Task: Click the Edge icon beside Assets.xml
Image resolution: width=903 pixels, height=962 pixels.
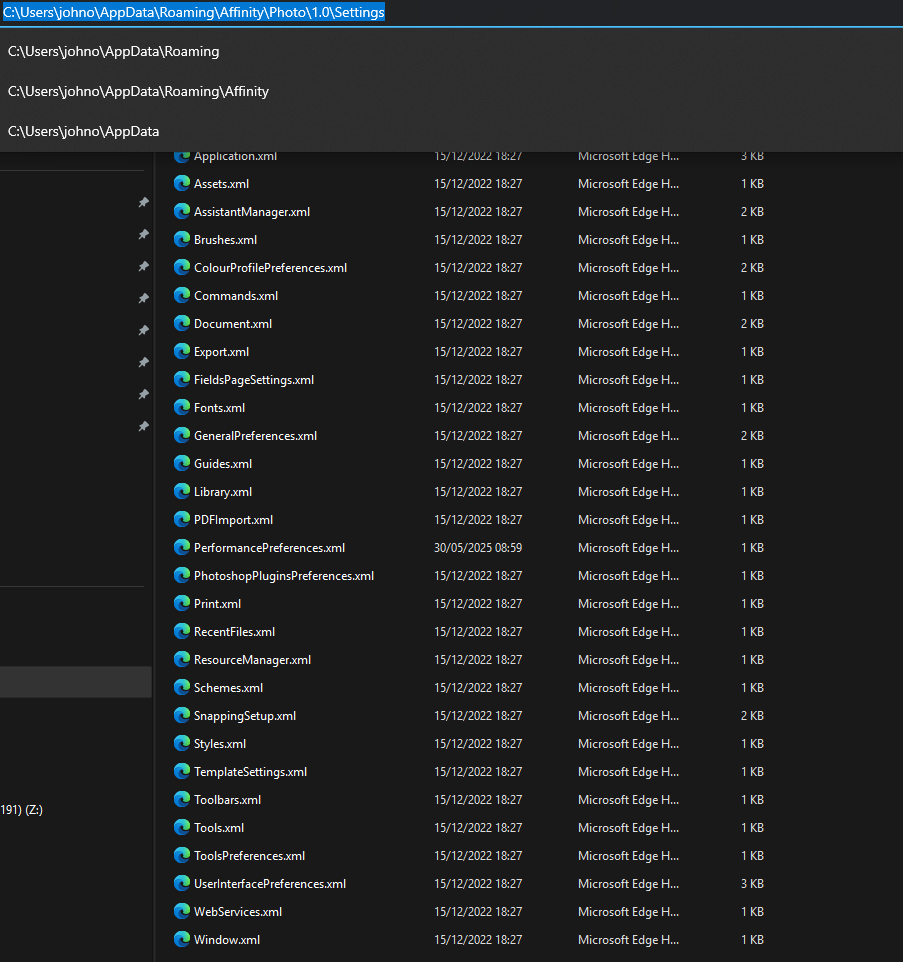Action: [182, 183]
